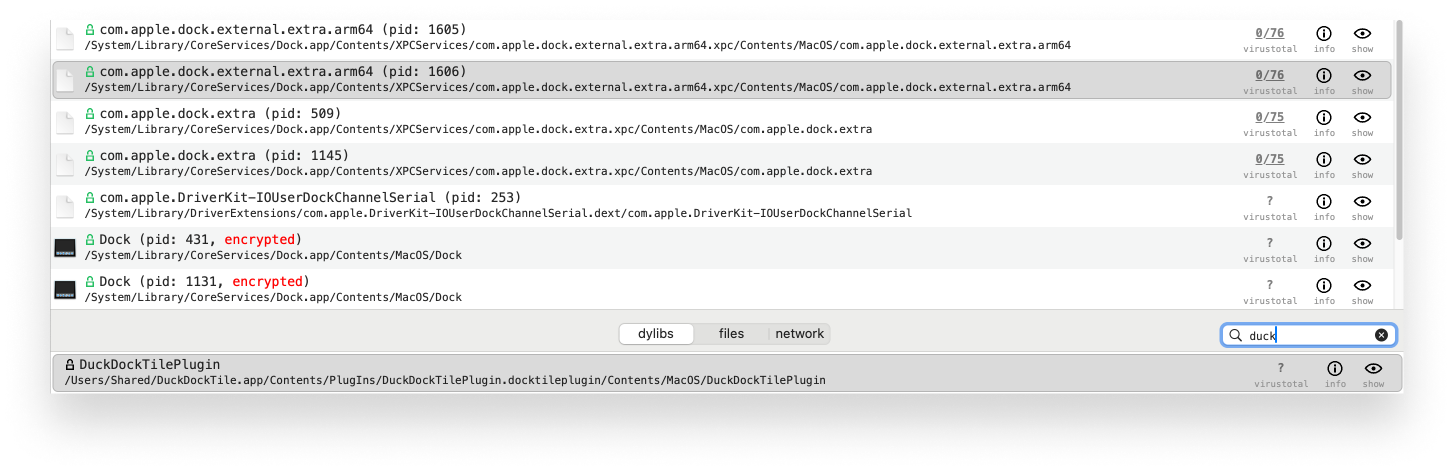Open VirusTotal 0/75 result for pid 509

(1270, 117)
